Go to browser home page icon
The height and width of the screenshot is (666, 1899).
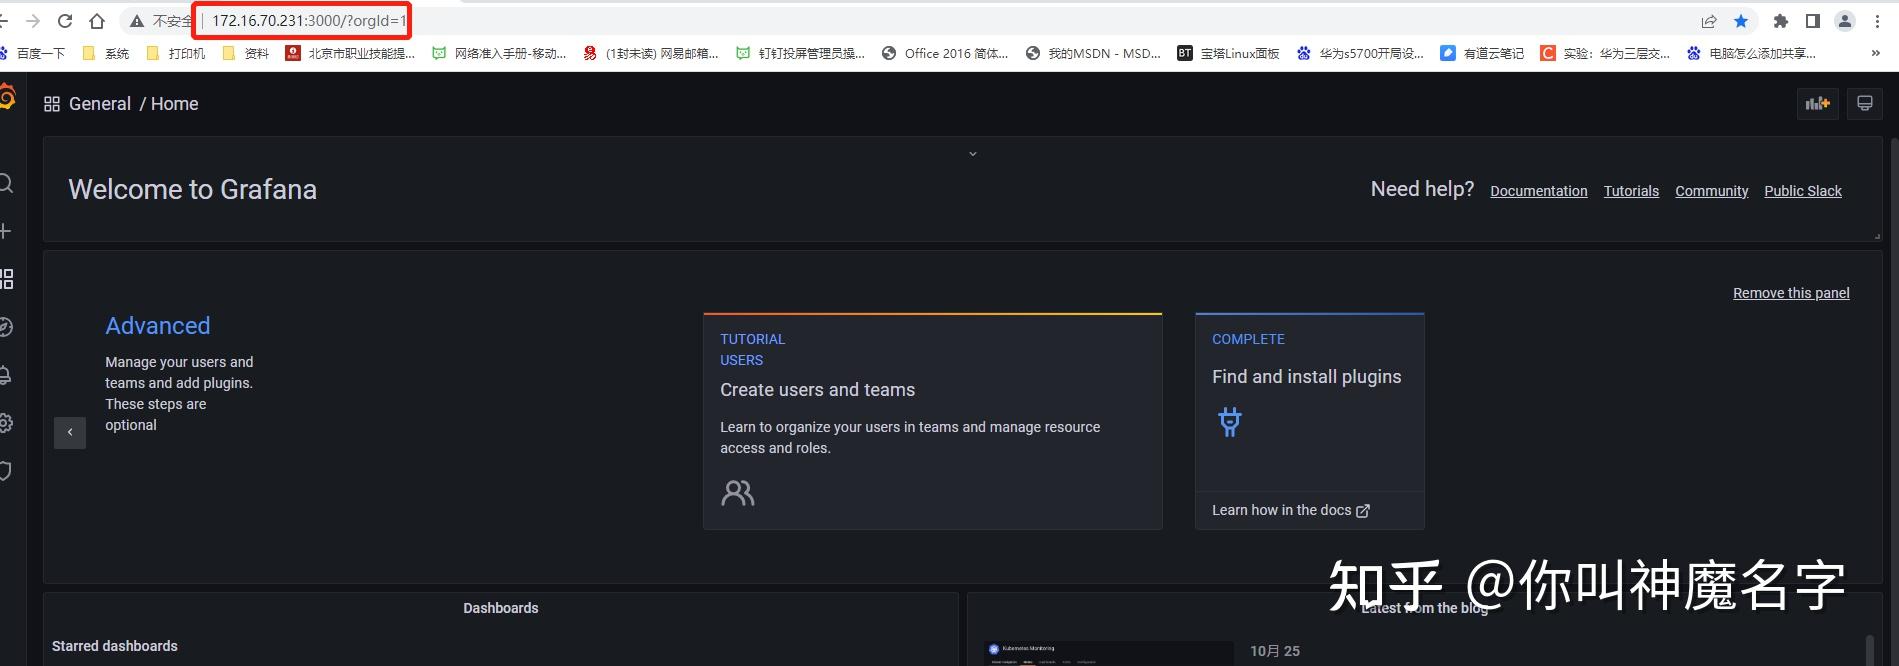(97, 21)
